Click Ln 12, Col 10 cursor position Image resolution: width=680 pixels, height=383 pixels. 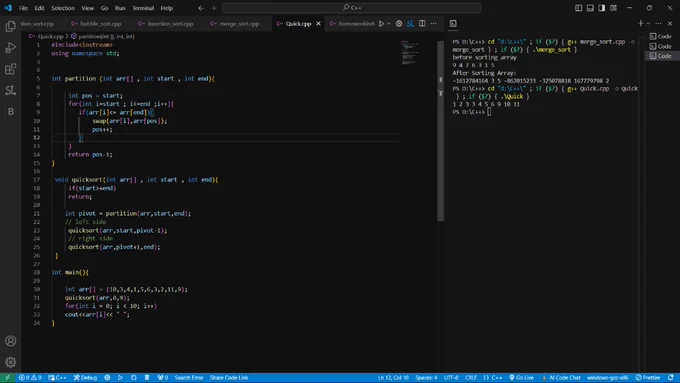coord(393,377)
